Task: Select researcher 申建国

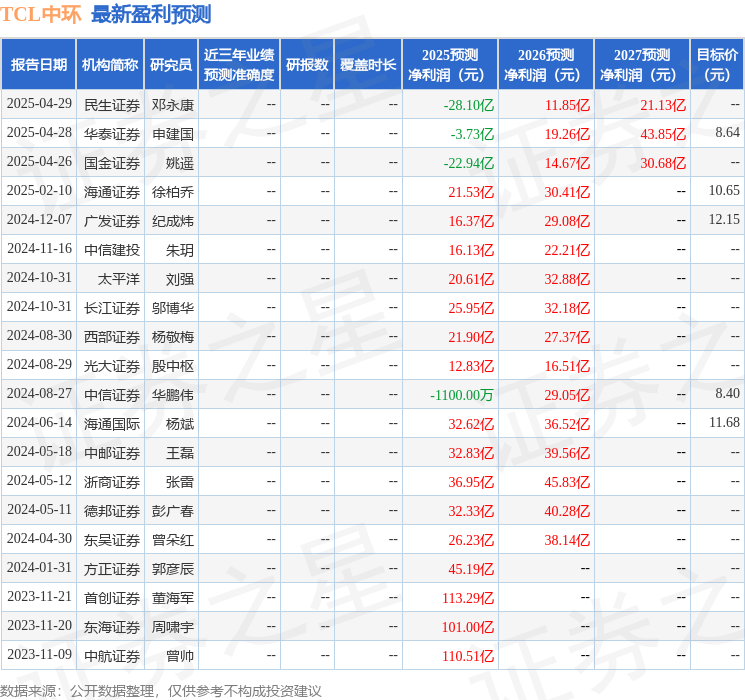Action: [x=173, y=134]
